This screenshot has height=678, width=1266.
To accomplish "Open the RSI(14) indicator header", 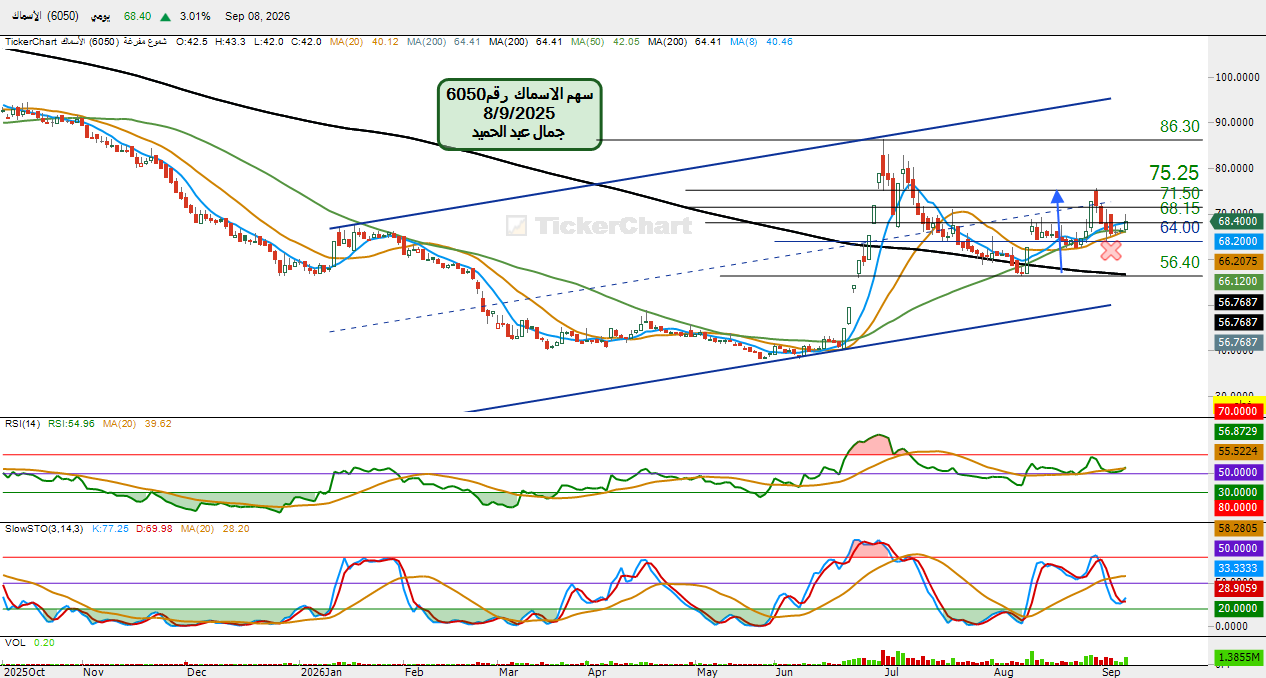I will (24, 423).
